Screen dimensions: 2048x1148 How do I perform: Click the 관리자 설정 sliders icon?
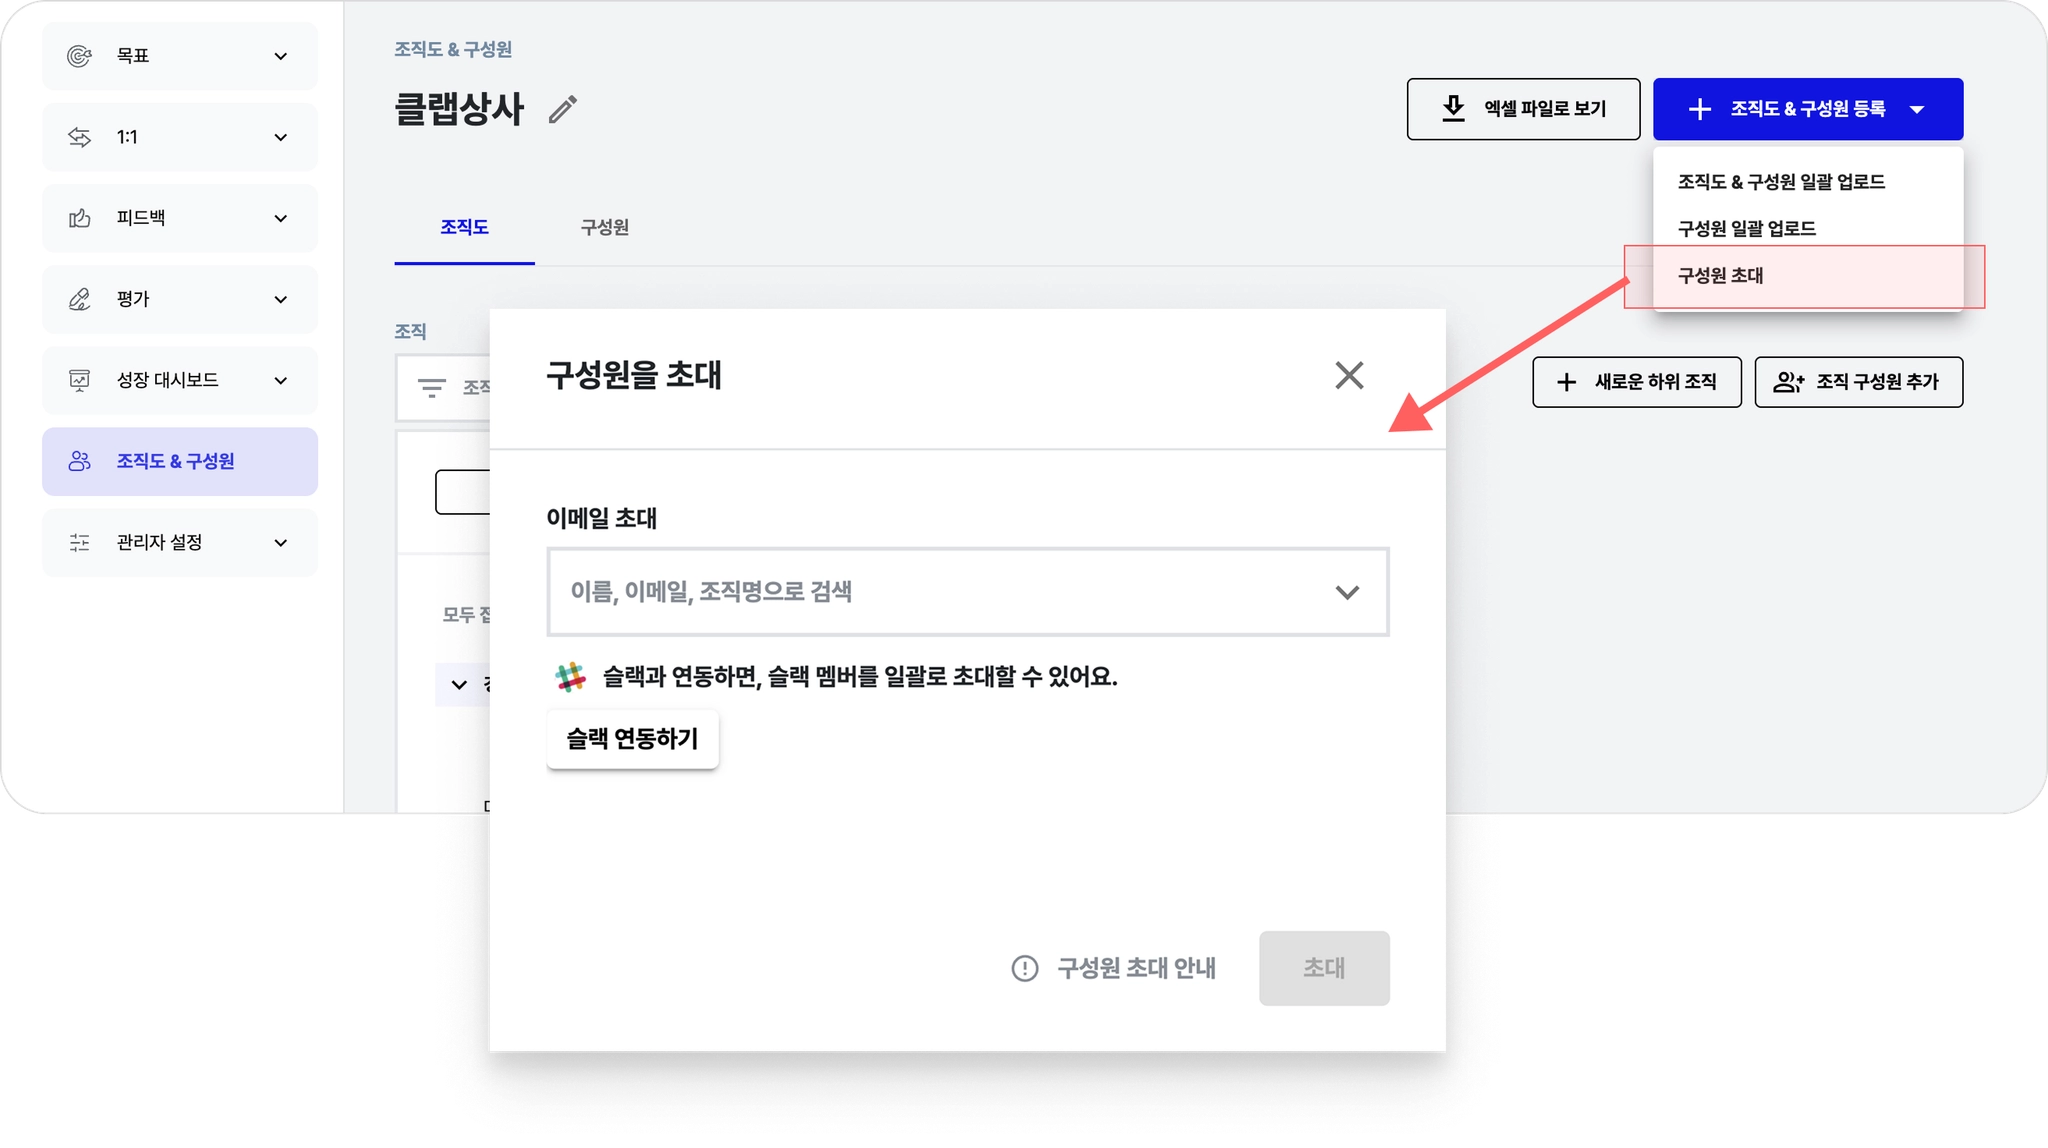tap(79, 542)
